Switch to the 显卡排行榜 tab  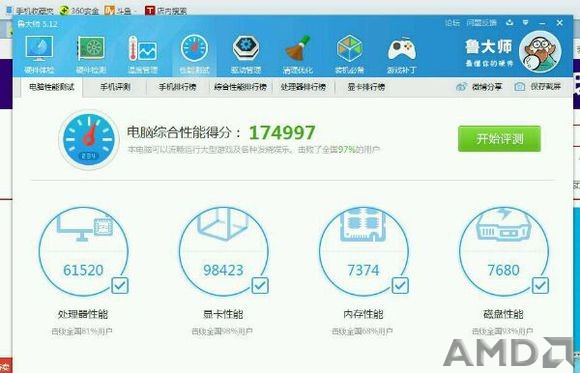click(x=366, y=87)
